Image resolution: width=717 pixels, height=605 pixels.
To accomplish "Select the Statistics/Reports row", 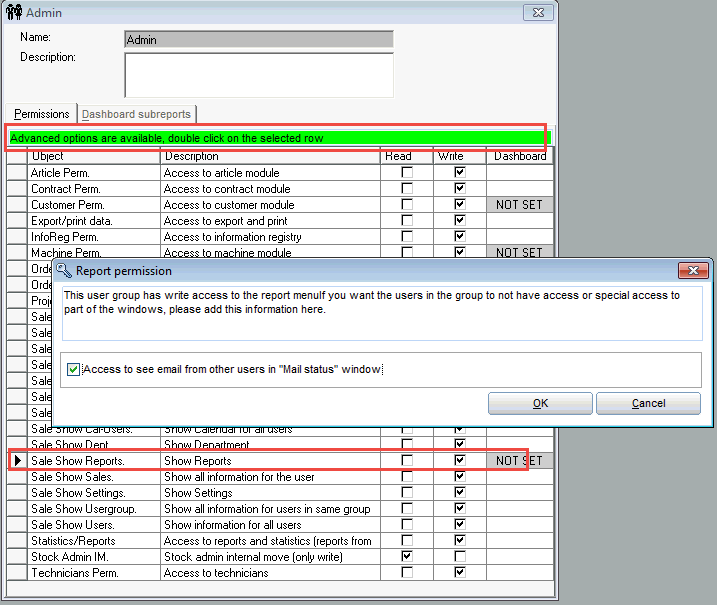I will [x=95, y=541].
